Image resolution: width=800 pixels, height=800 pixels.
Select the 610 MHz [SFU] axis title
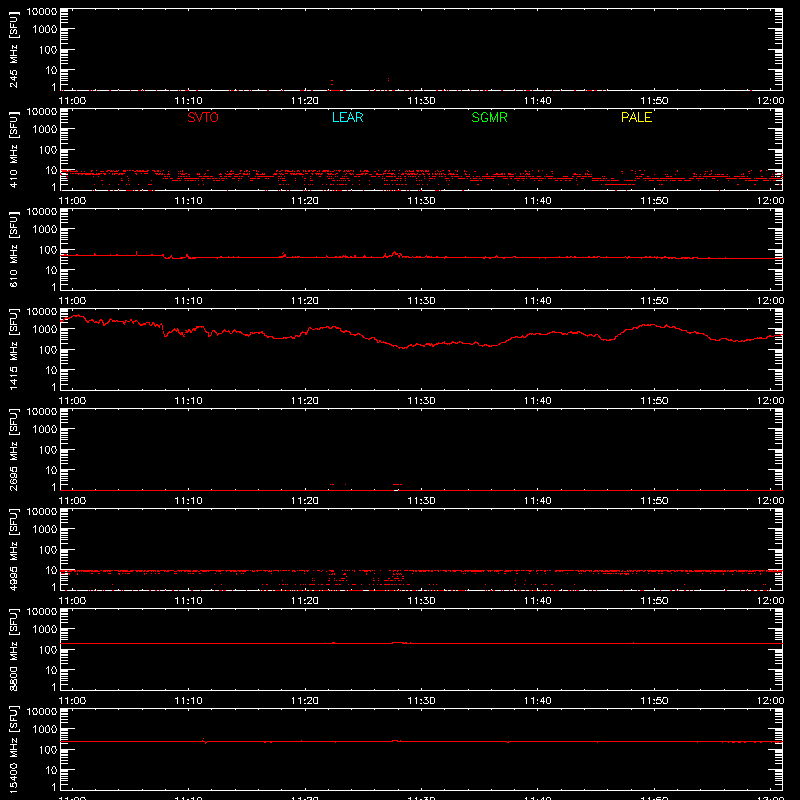pyautogui.click(x=14, y=249)
